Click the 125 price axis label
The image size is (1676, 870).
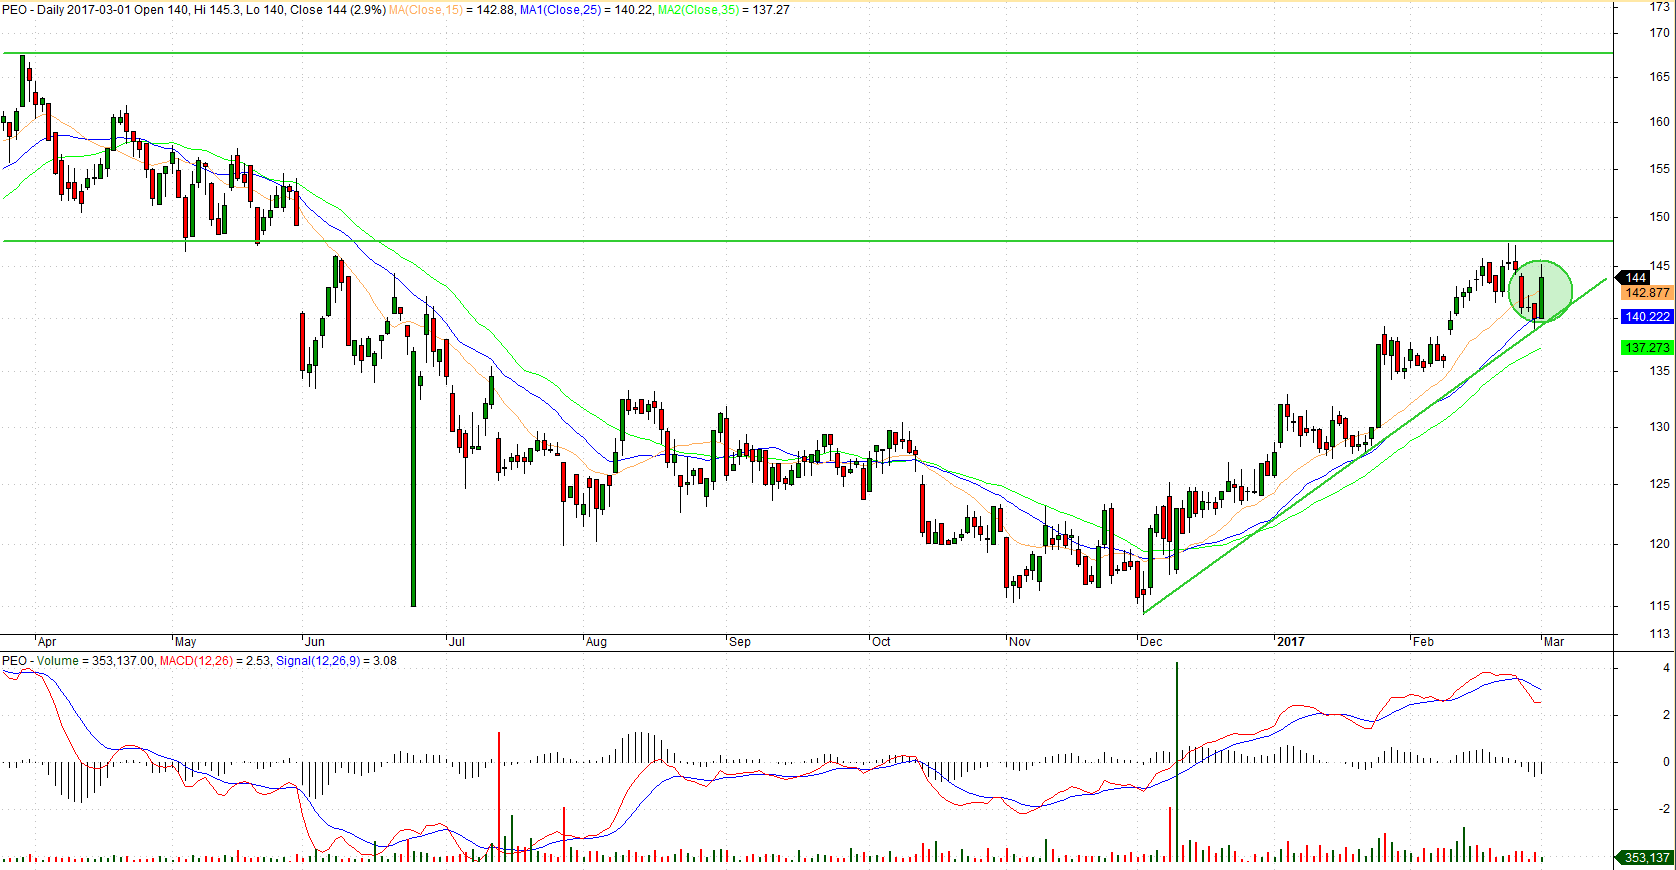(x=1660, y=484)
